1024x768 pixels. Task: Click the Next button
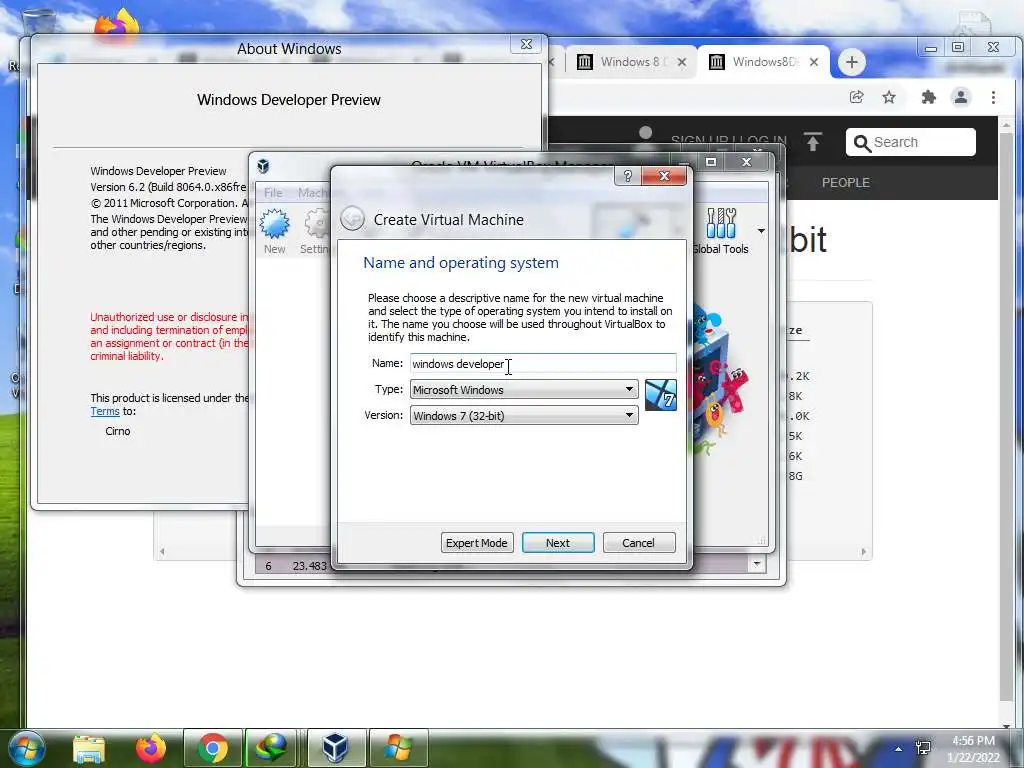558,543
